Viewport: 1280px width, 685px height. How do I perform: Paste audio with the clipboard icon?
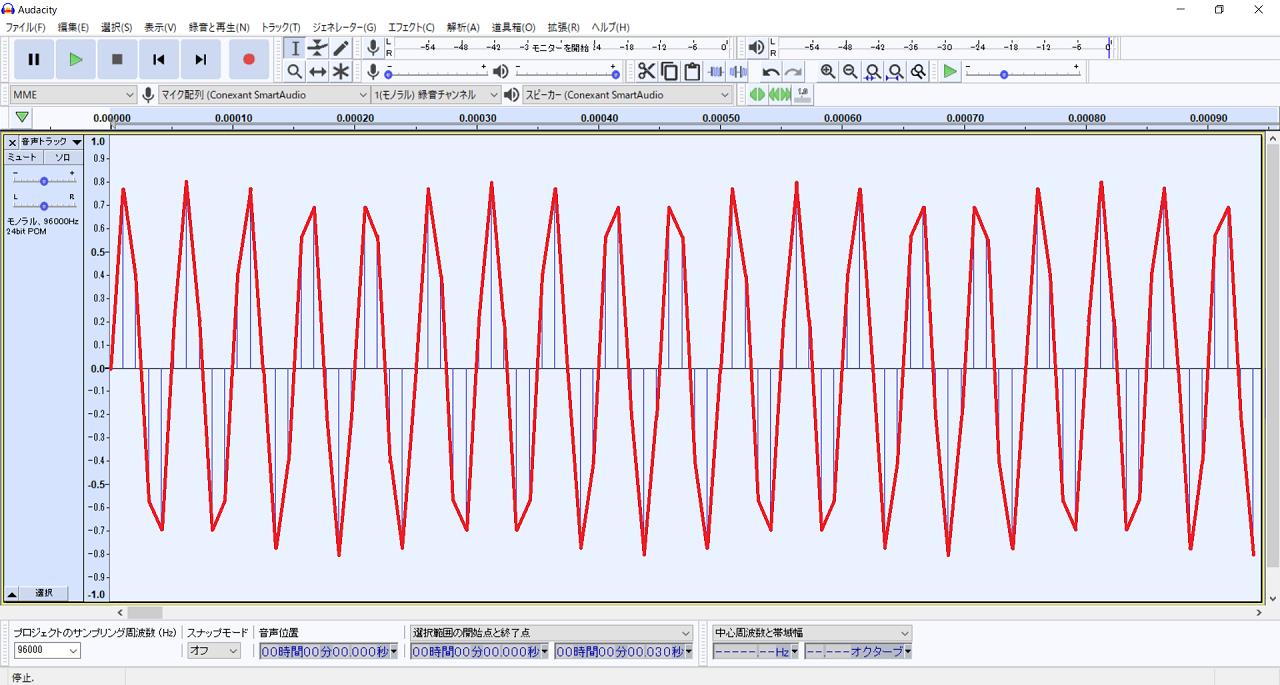point(692,71)
